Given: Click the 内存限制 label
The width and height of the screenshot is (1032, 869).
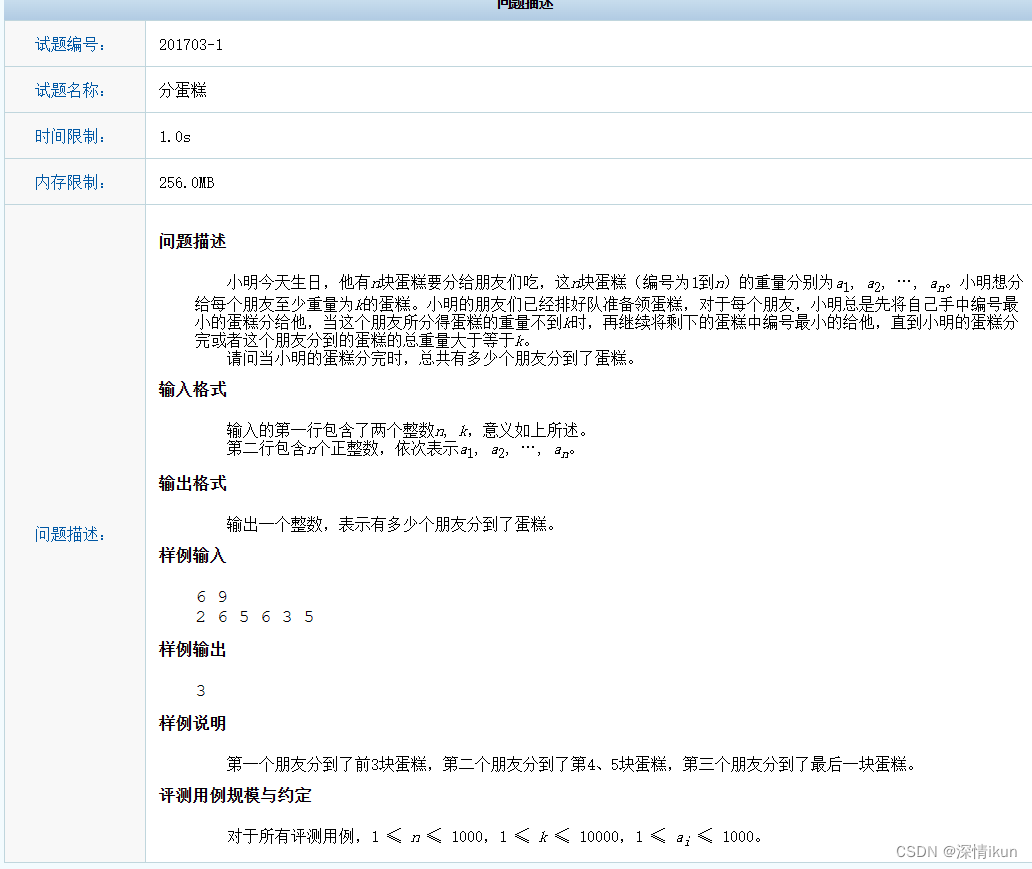Looking at the screenshot, I should click(70, 182).
